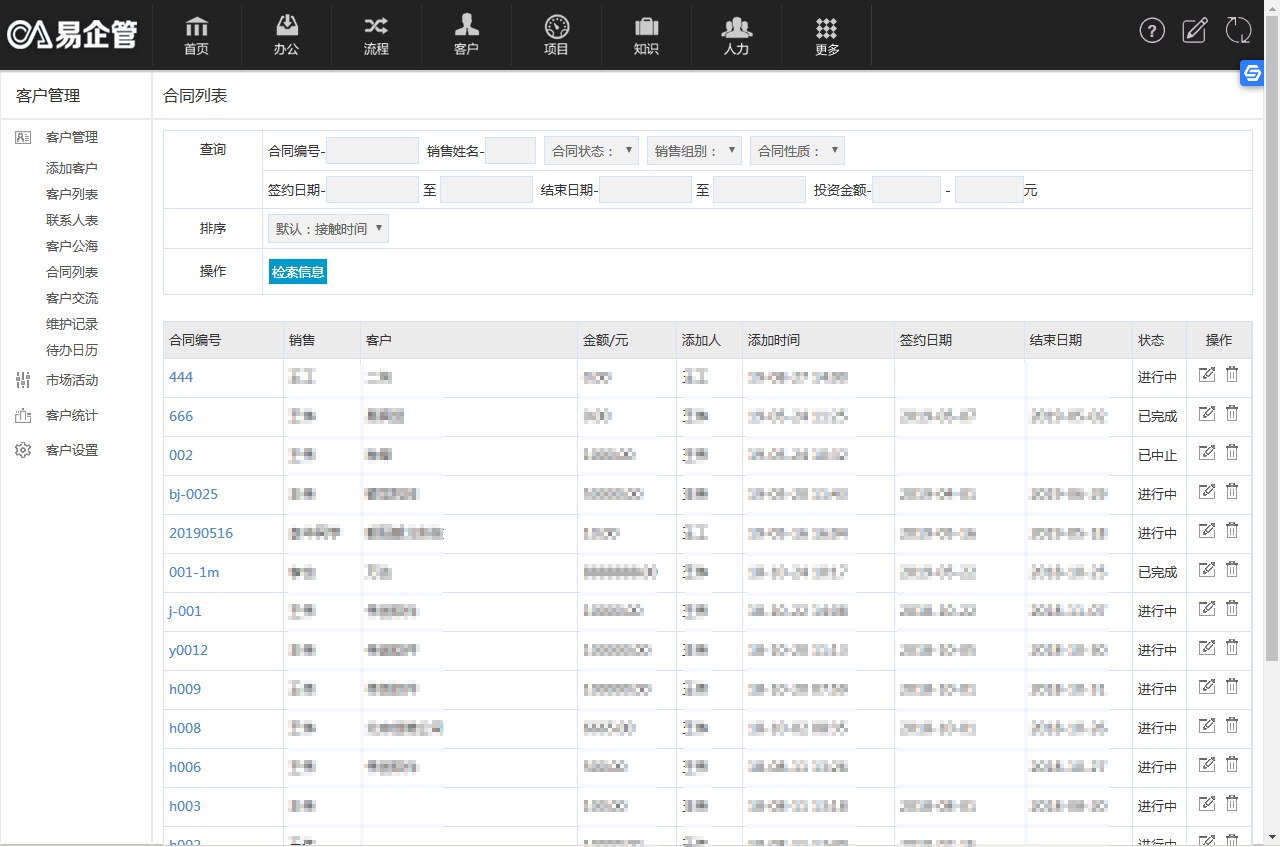Image resolution: width=1280 pixels, height=847 pixels.
Task: Go to 维护记录 in sidebar
Action: pyautogui.click(x=72, y=324)
